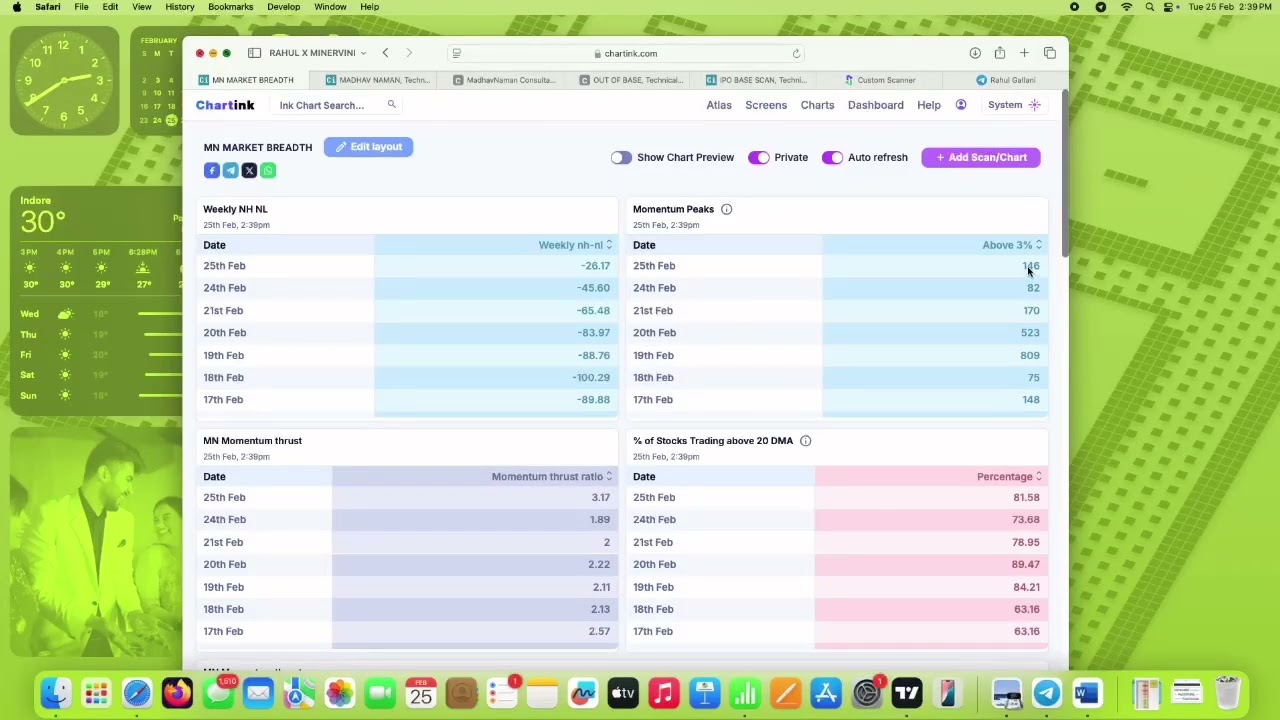Screen dimensions: 1280x720
Task: Expand RAHUL X MINERVINI tab group menu
Action: click(317, 53)
